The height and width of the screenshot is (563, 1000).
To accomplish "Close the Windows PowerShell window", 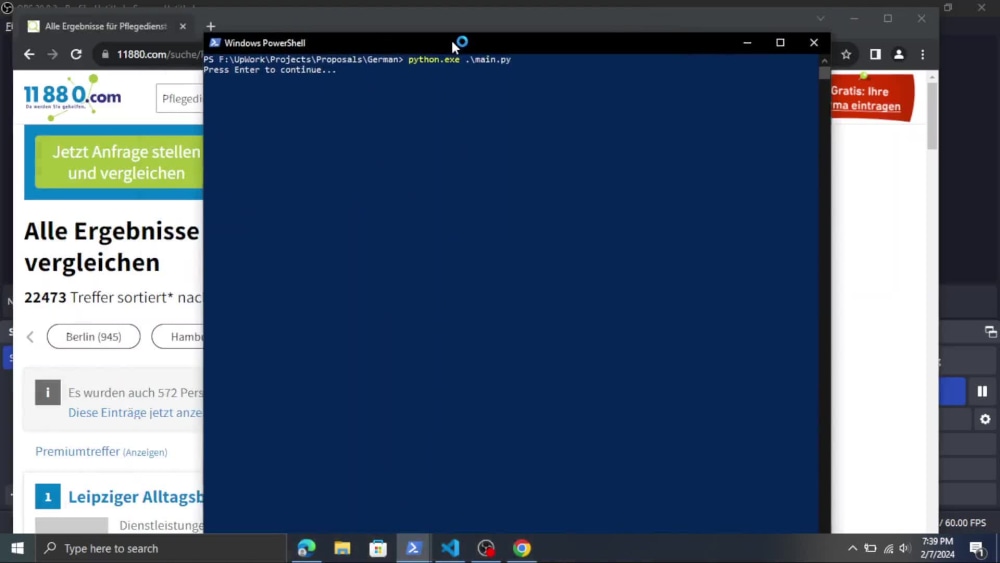I will pos(814,43).
